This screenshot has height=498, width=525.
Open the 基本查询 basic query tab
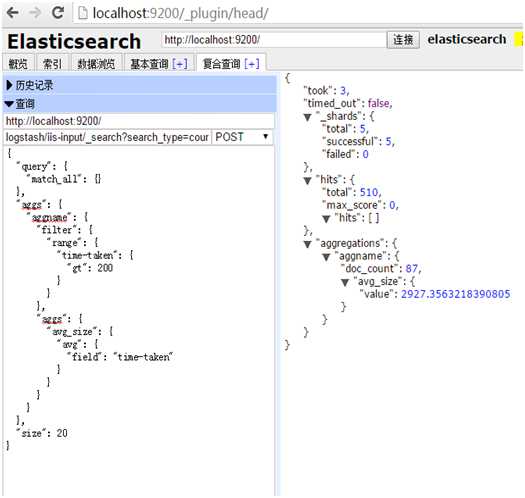[149, 63]
